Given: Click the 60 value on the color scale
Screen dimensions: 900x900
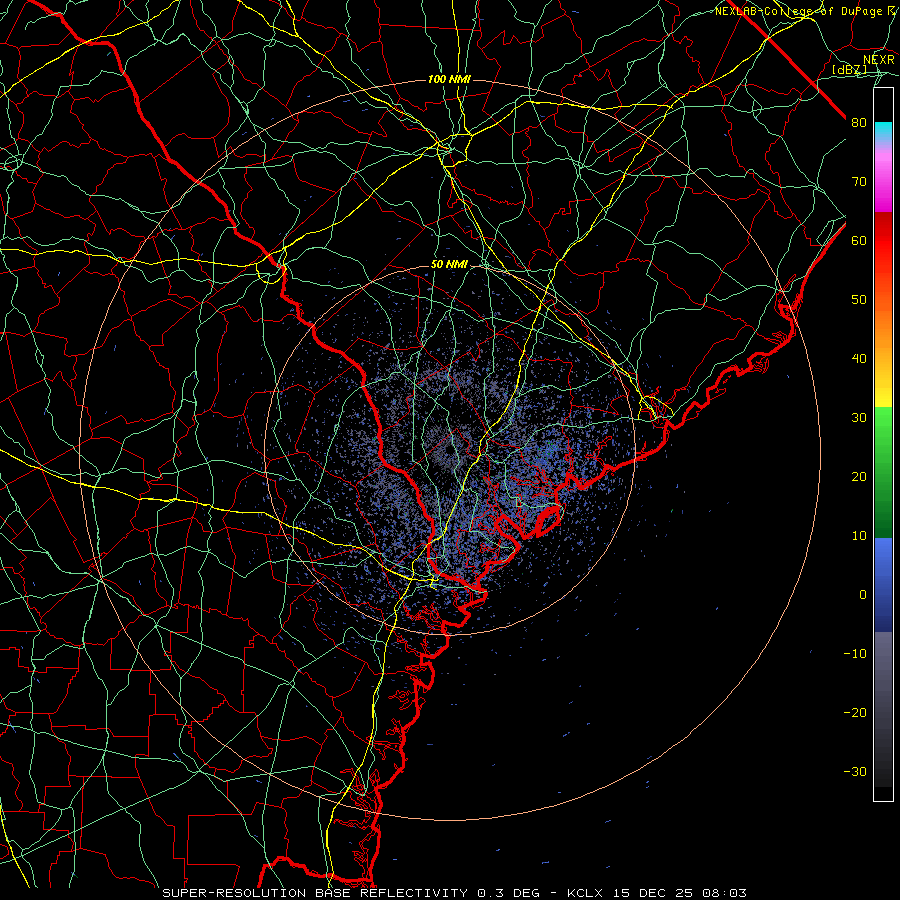Looking at the screenshot, I should pos(859,241).
